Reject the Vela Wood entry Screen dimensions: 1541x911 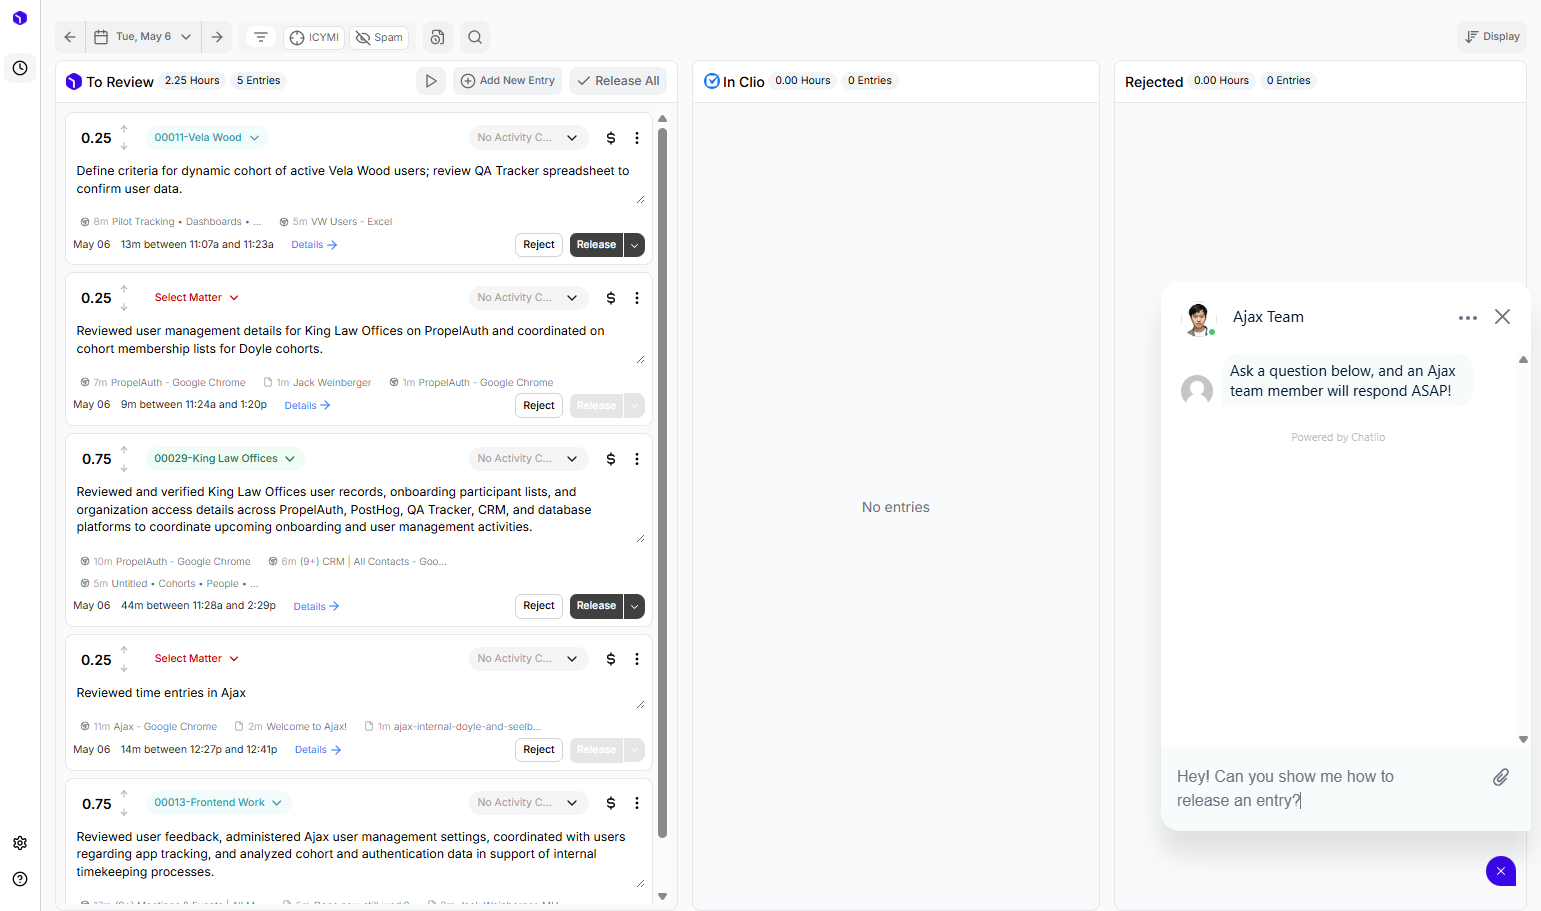(x=539, y=245)
